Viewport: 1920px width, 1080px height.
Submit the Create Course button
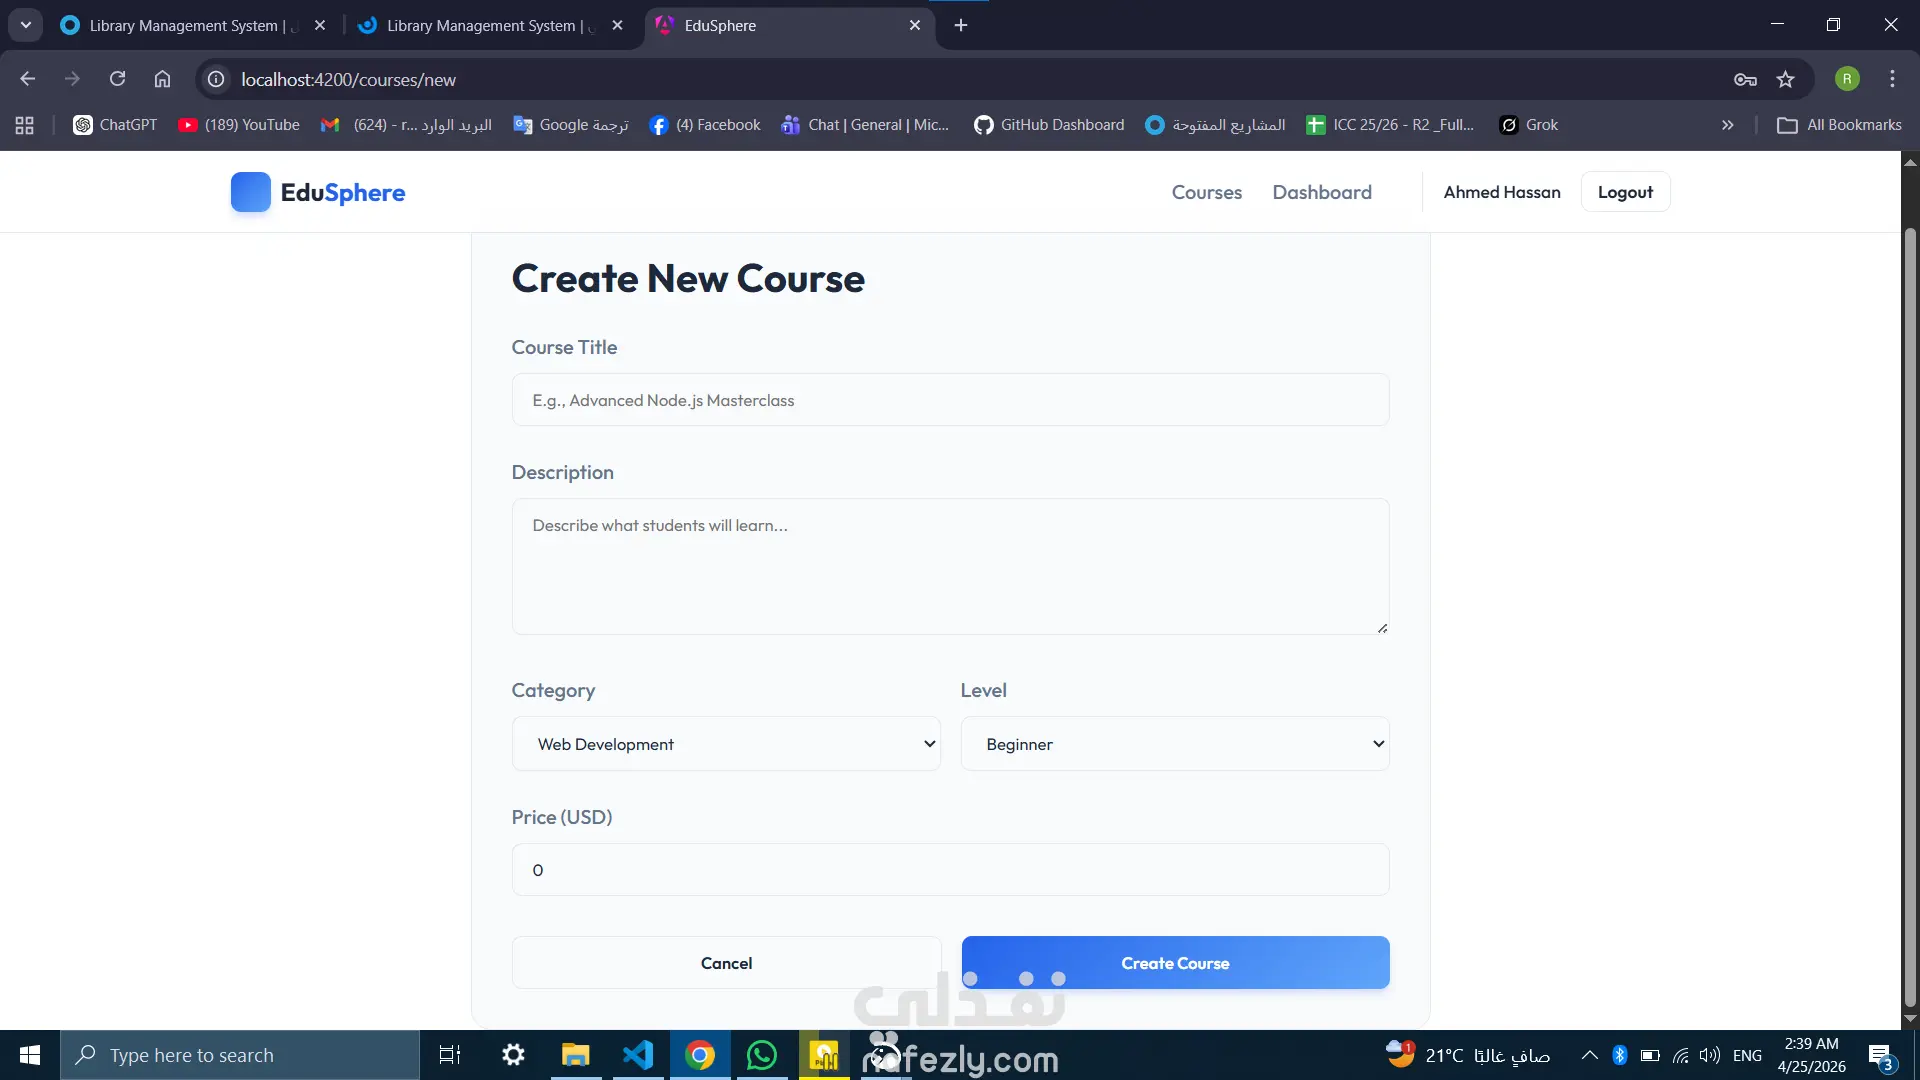[1175, 963]
